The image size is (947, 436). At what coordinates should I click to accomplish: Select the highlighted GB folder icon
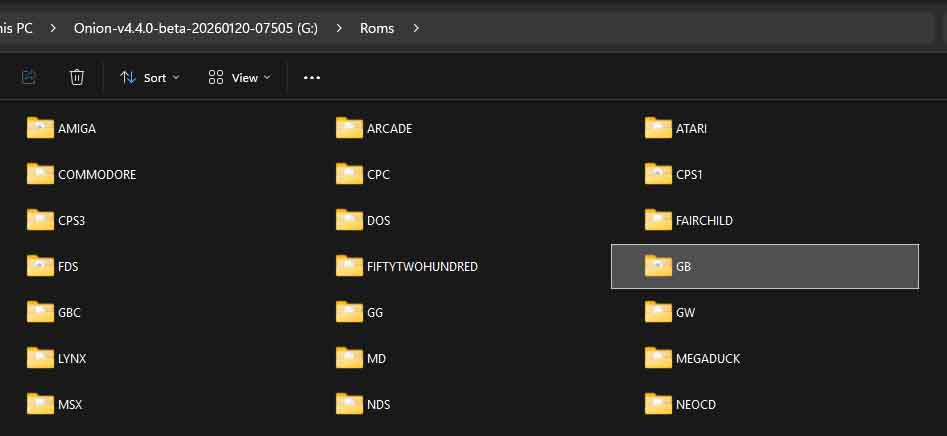pos(658,266)
